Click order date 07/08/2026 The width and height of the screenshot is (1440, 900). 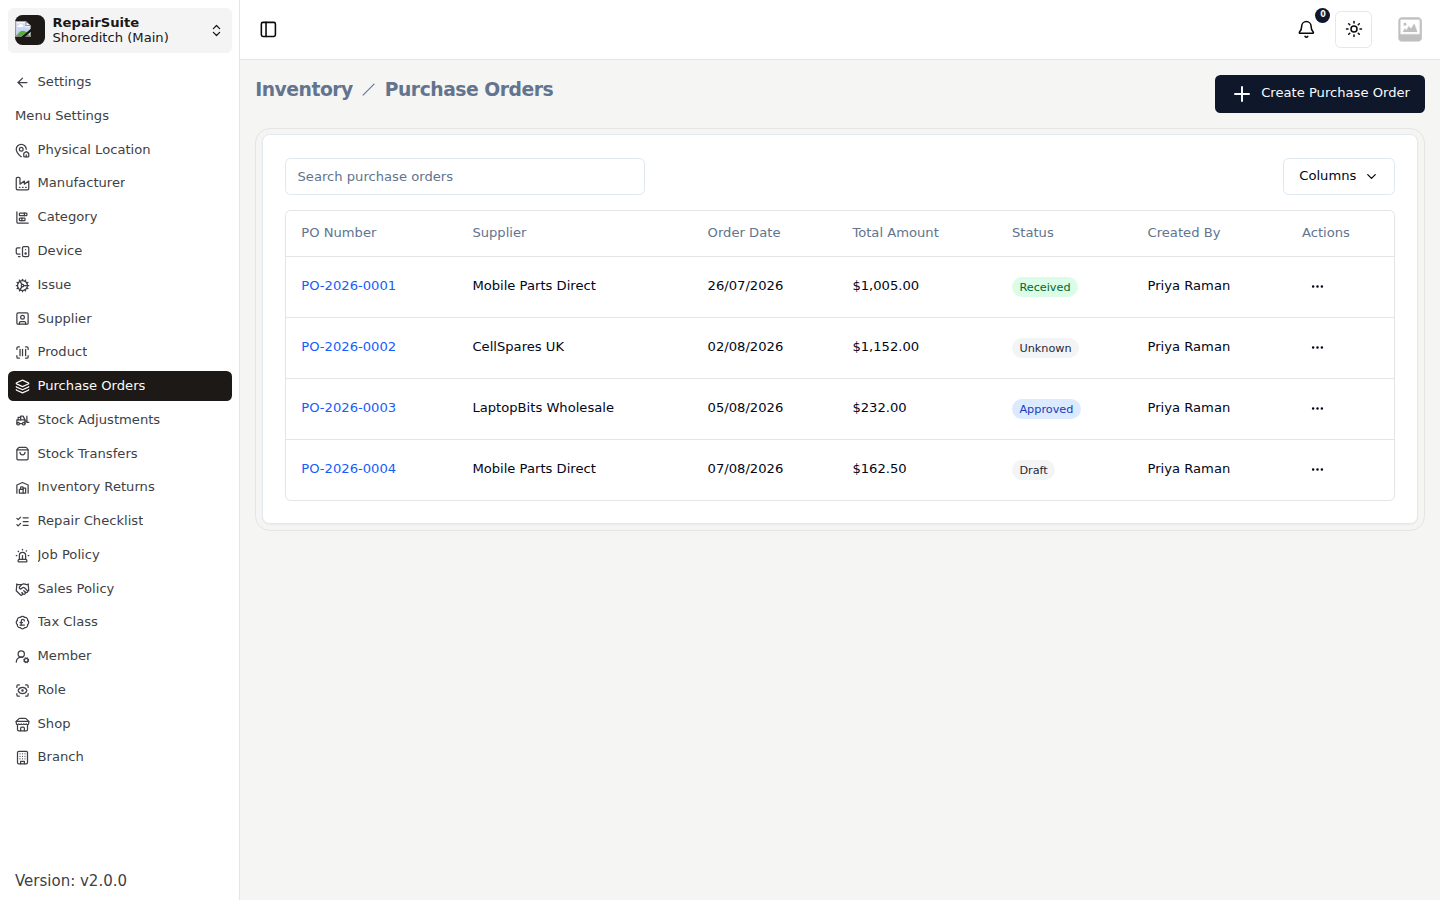(x=745, y=469)
